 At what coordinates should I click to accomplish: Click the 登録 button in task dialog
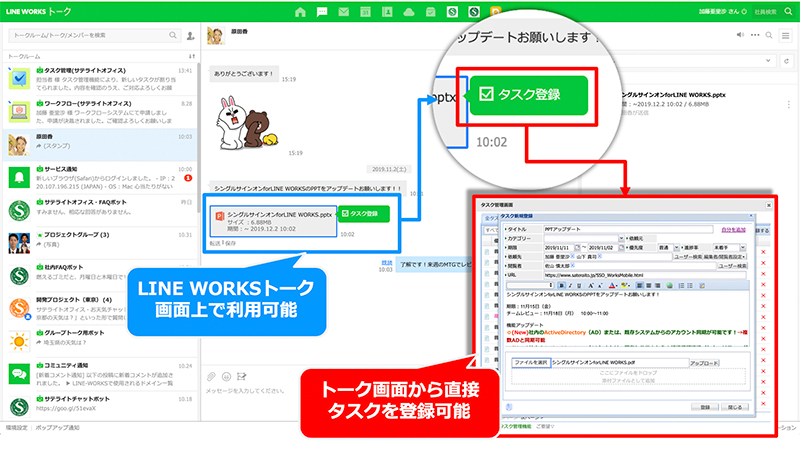pos(705,407)
